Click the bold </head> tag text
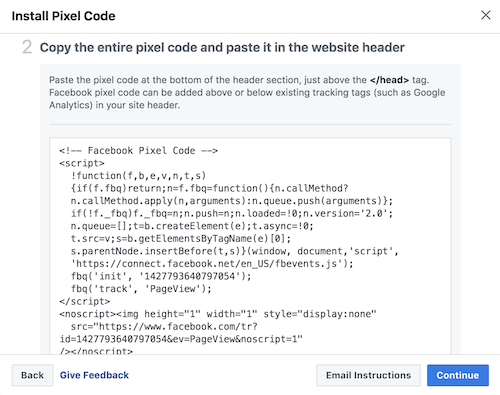500x395 pixels. [389, 80]
